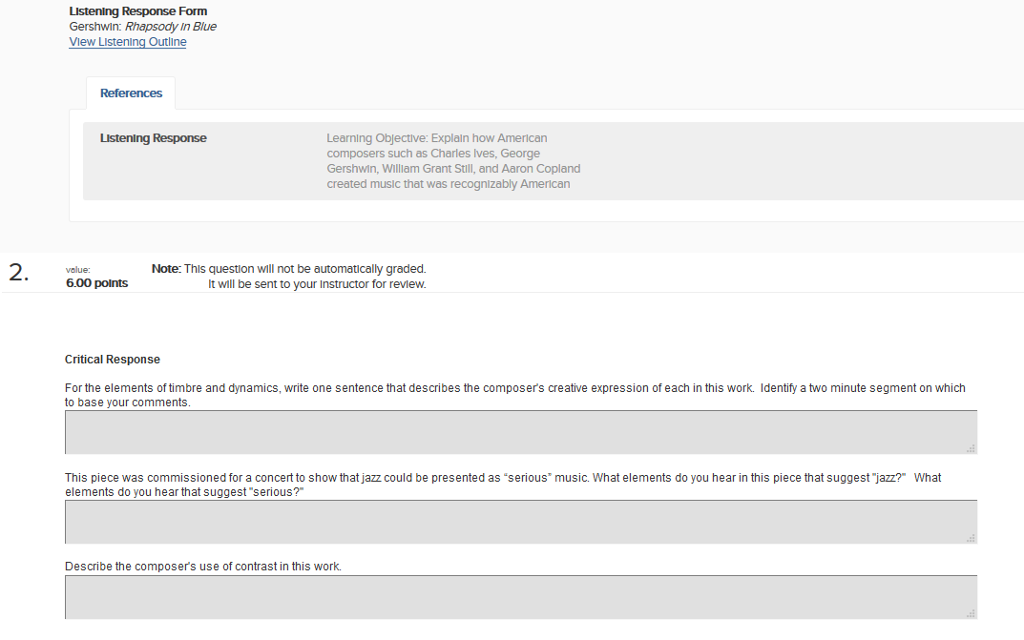Click the Listening Response panel heading
Screen dimensions: 1024x640
point(153,138)
